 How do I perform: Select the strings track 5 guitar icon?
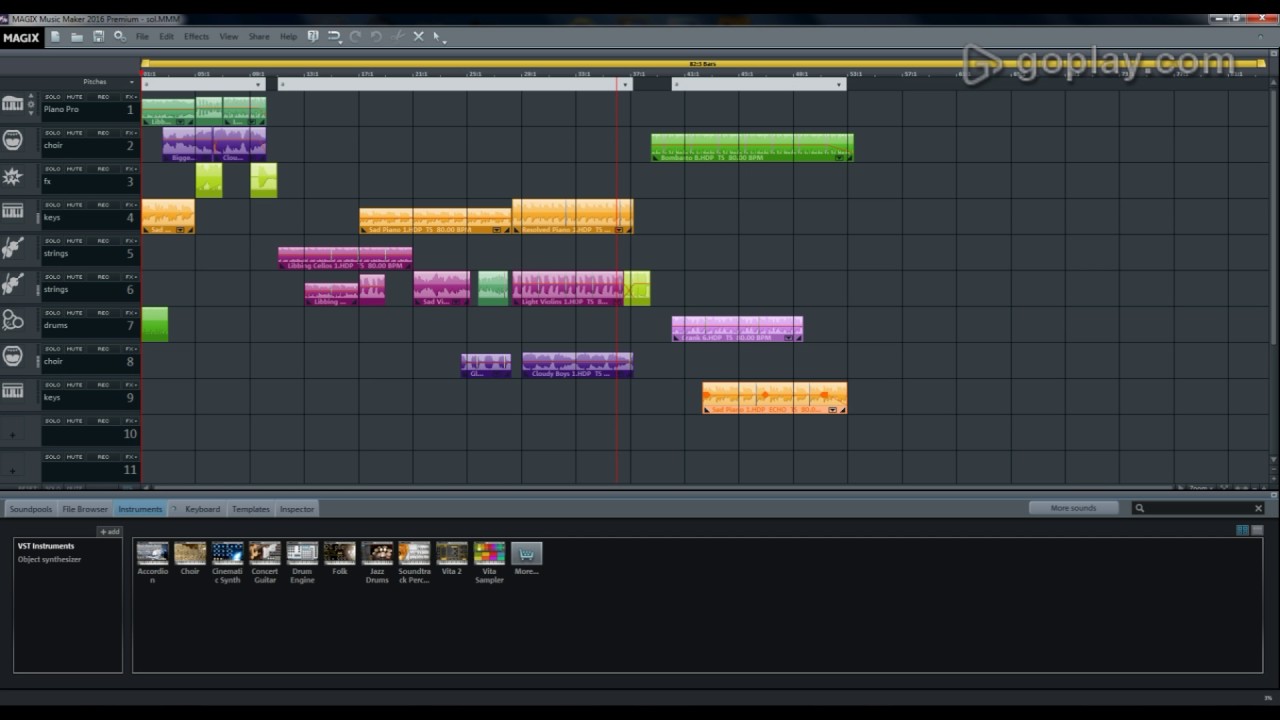coord(13,249)
